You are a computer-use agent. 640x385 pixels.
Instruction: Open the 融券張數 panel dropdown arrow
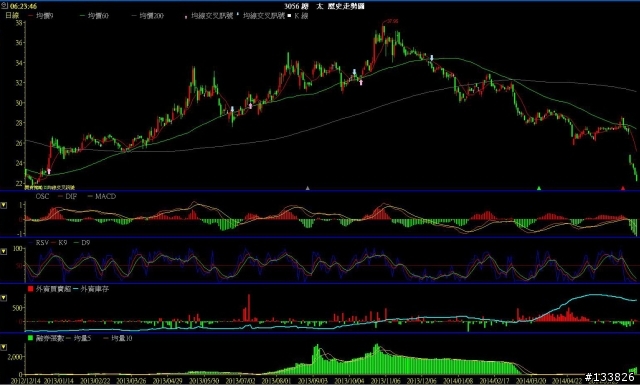tap(4, 347)
